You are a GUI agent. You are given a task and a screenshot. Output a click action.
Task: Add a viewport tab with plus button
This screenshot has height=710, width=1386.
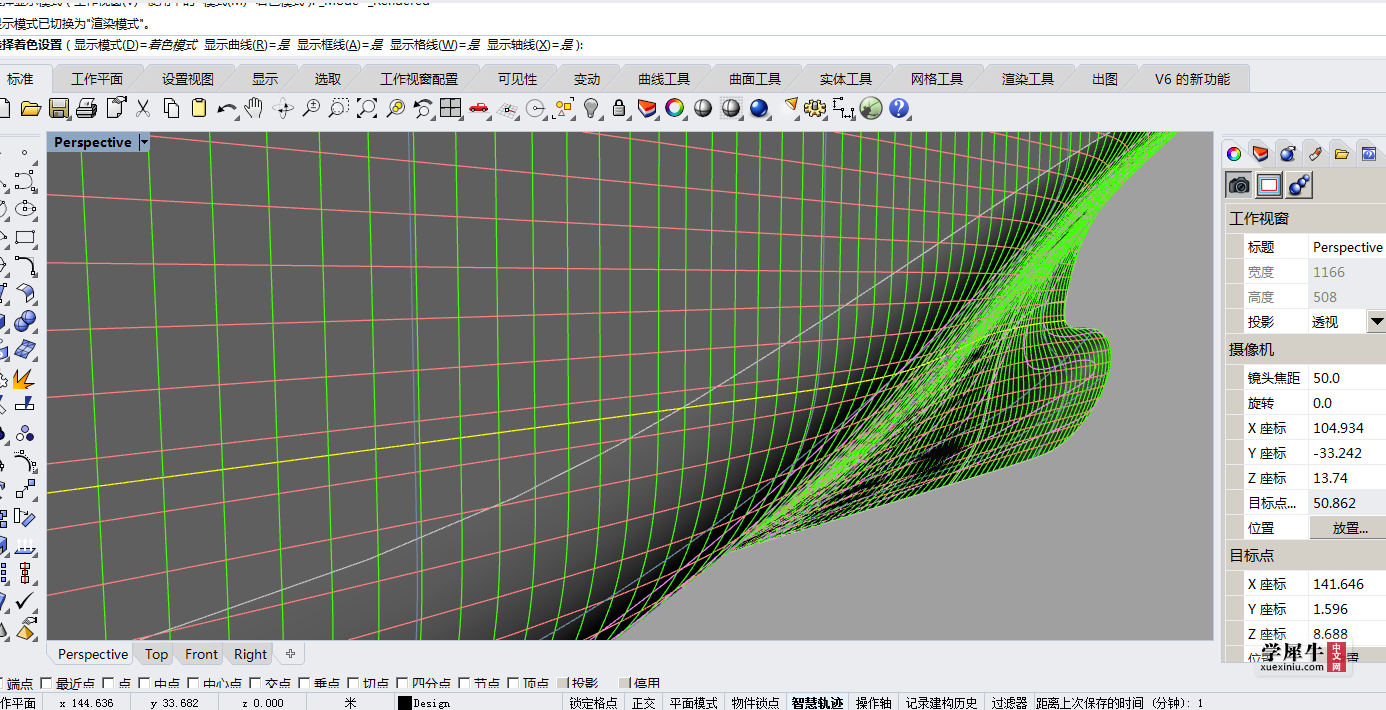(290, 654)
